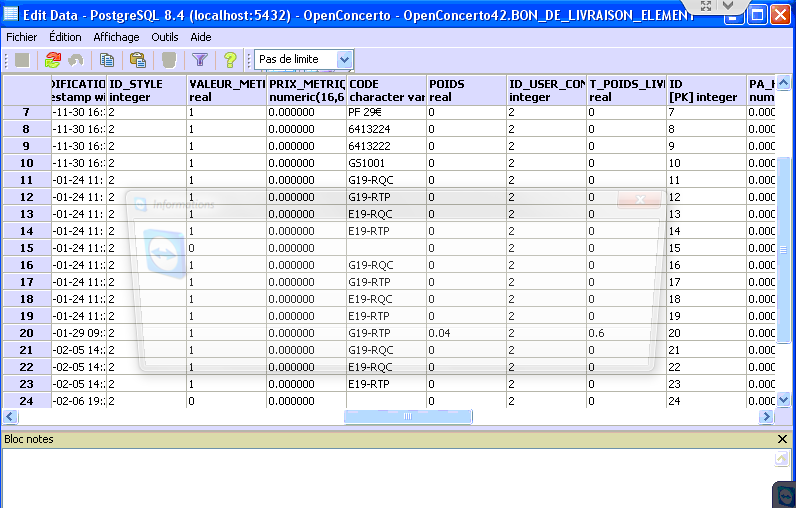
Task: Open the Aide menu
Action: pos(201,37)
